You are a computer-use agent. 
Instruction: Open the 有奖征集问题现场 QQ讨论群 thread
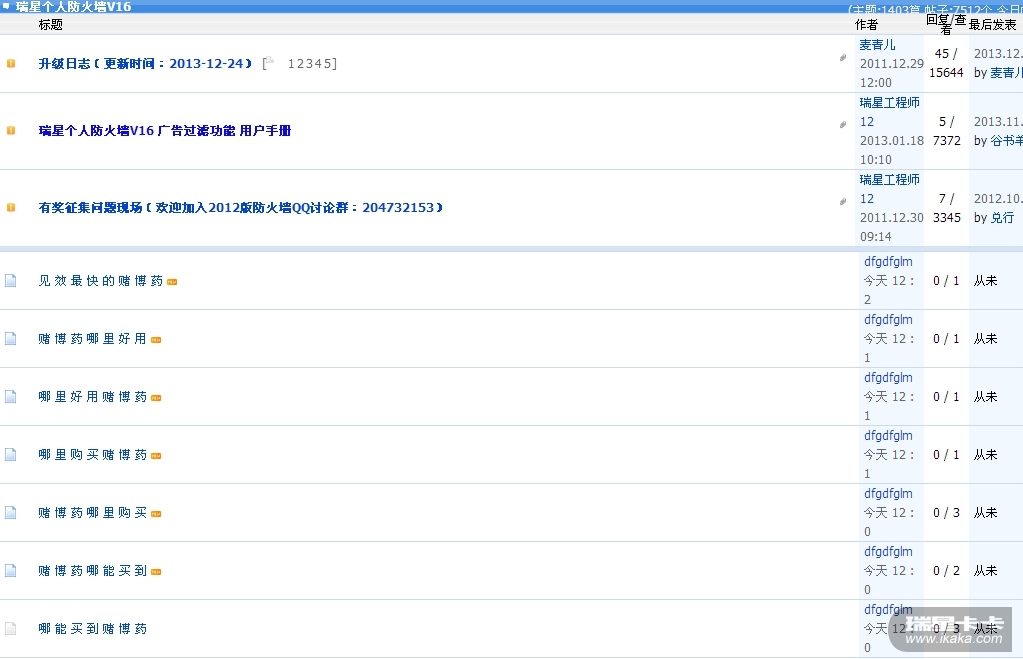click(x=241, y=207)
